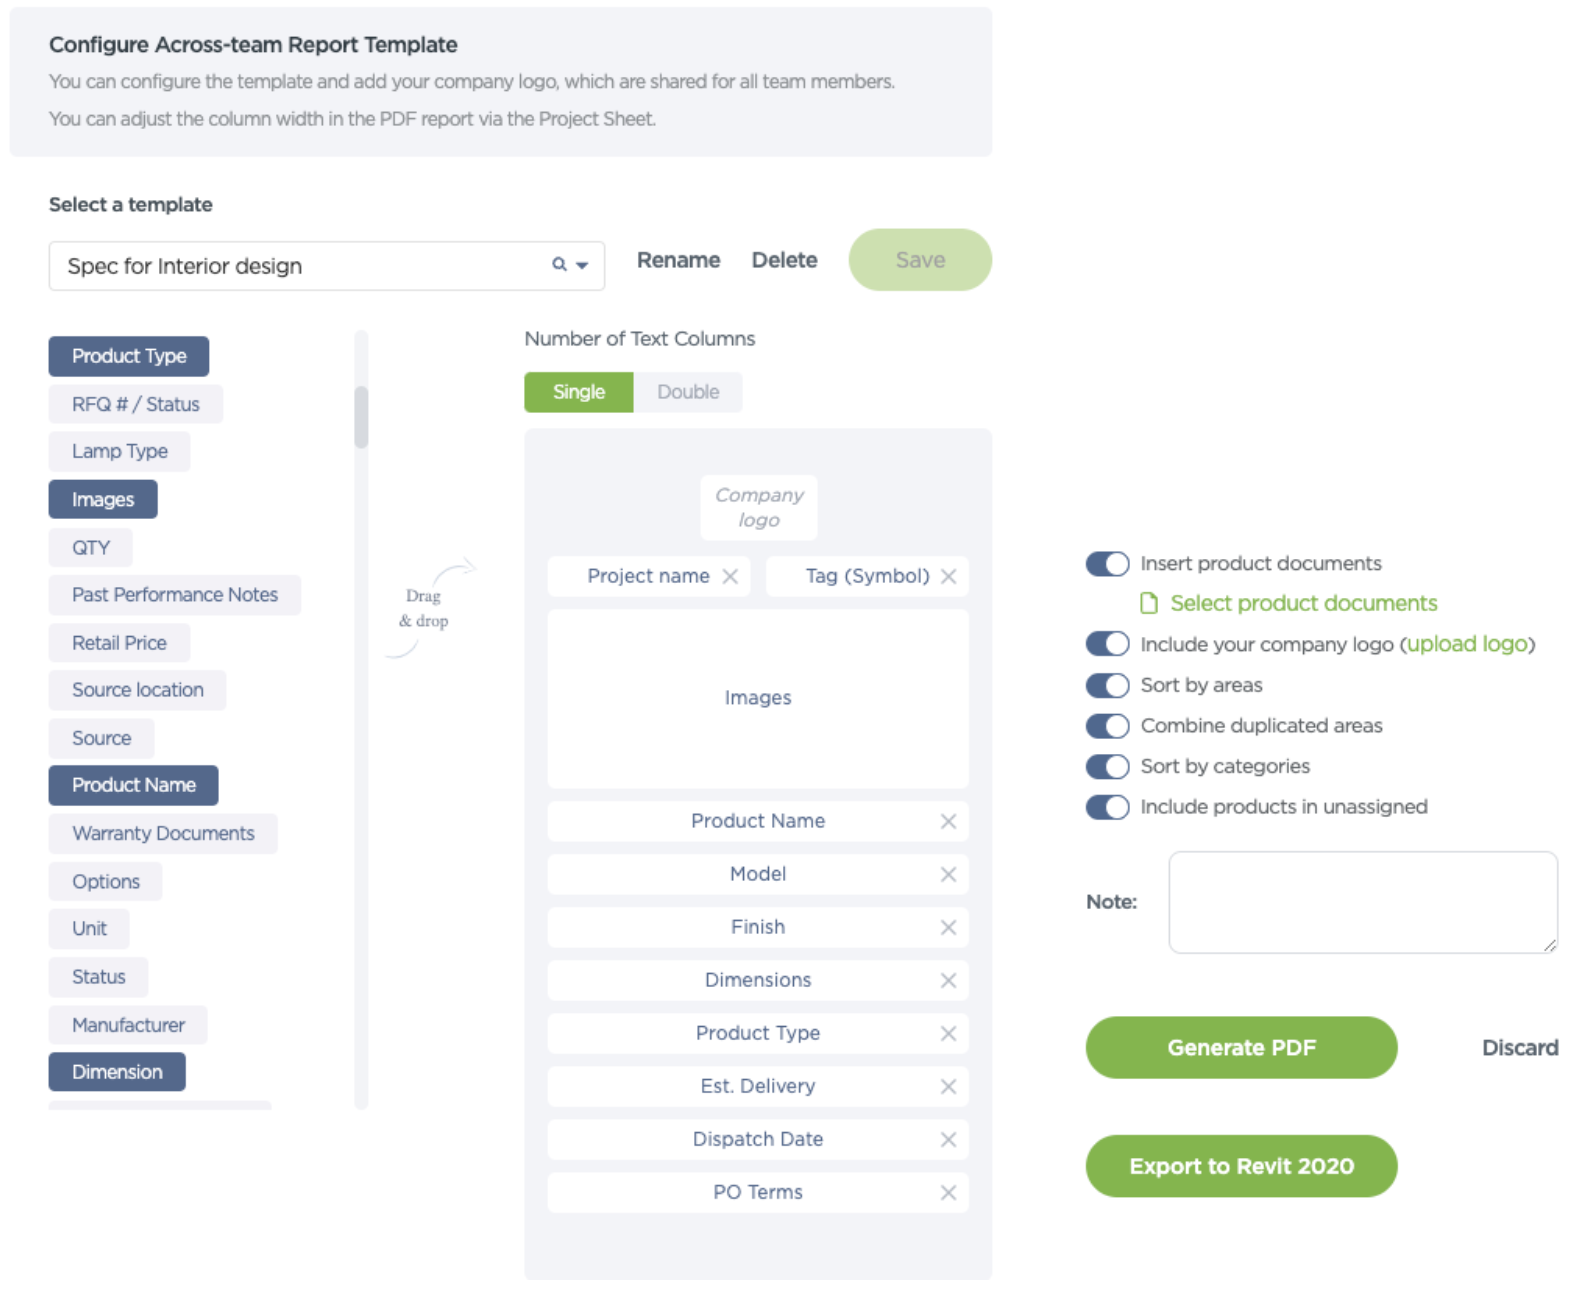Turn off Include products in unassigned
Viewport: 1594px width, 1305px height.
coord(1107,807)
